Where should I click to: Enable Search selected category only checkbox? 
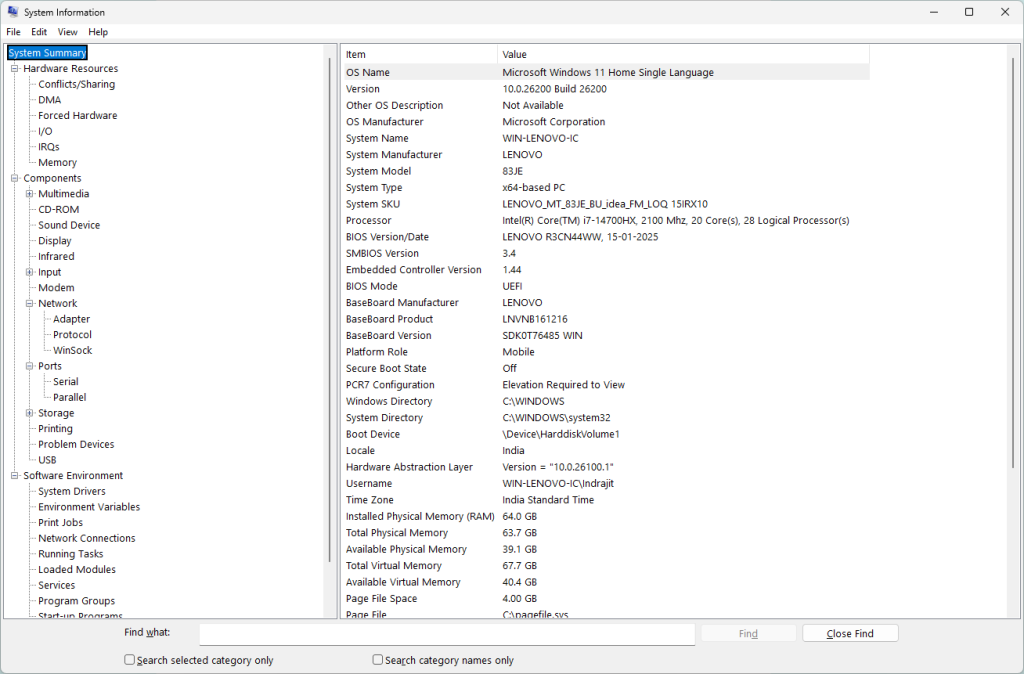[x=129, y=660]
